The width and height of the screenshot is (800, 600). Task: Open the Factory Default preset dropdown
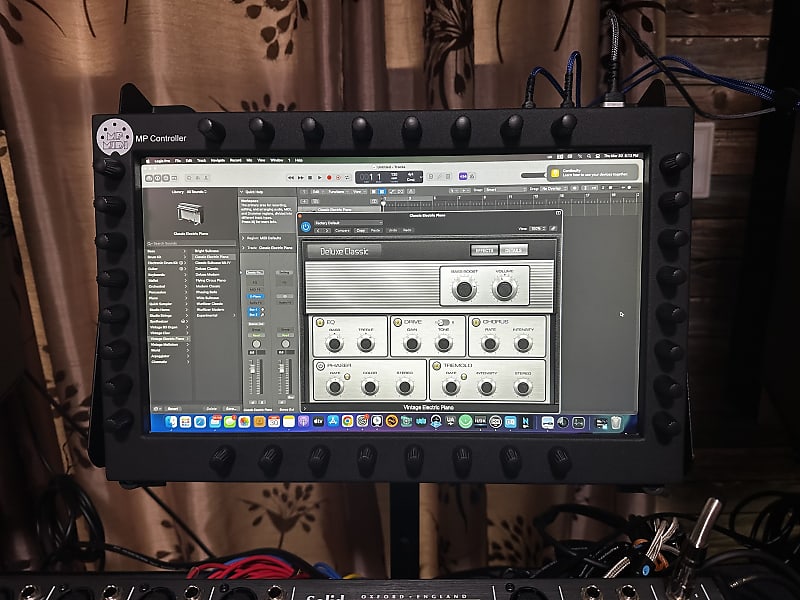(x=349, y=222)
